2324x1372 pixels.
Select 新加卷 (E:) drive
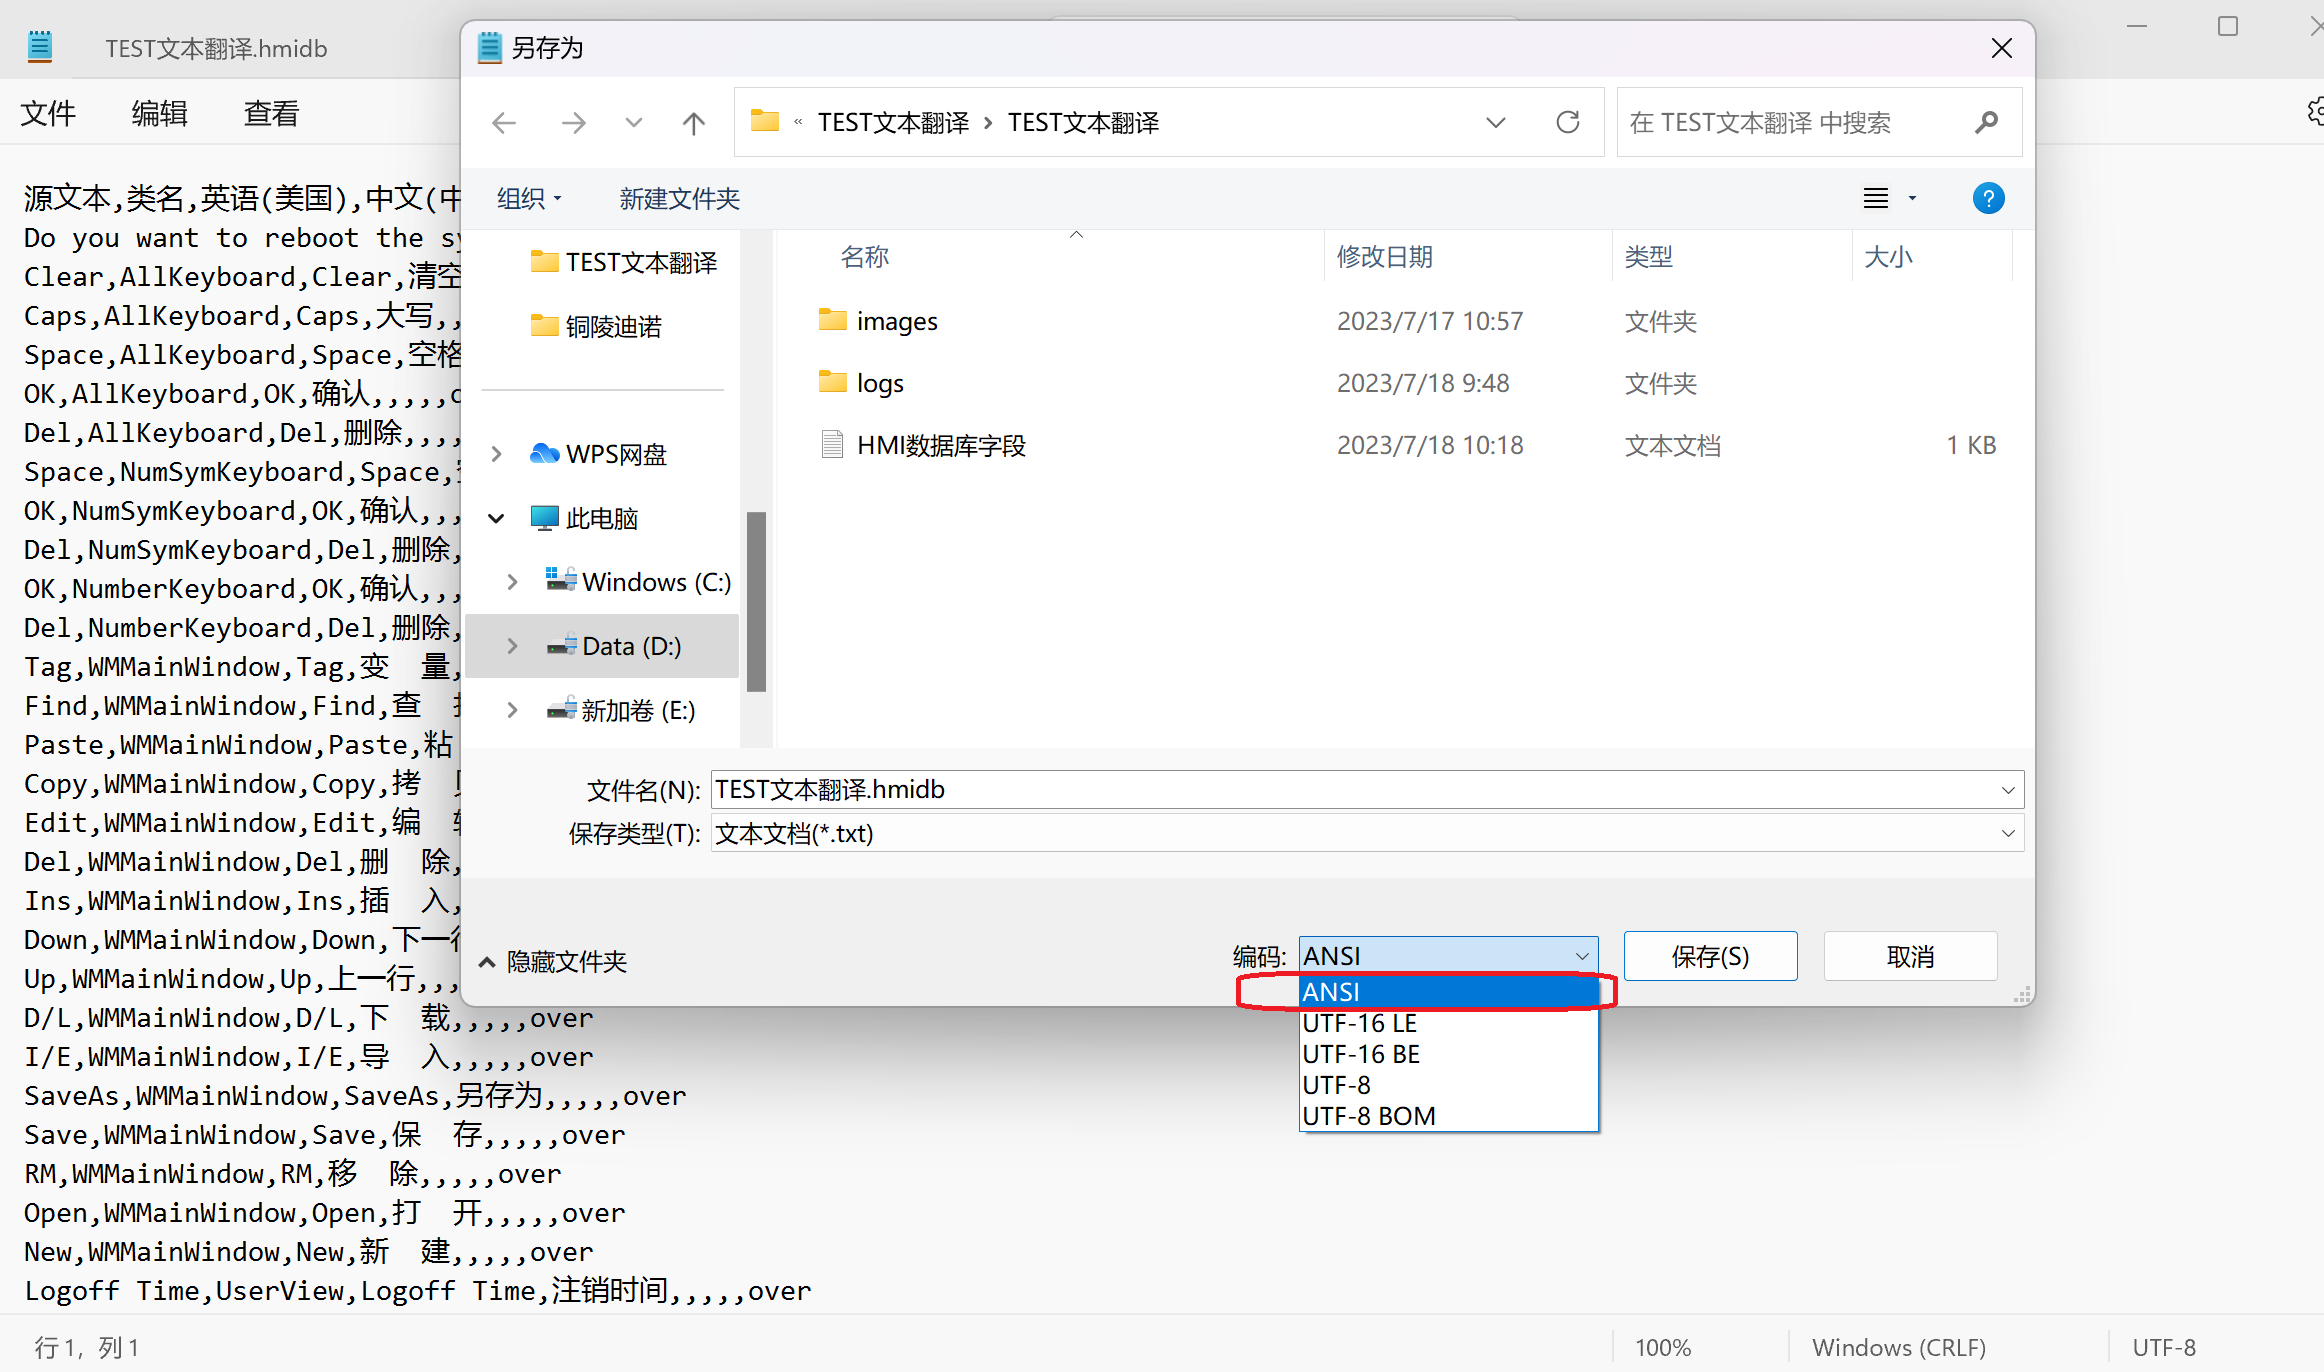tap(620, 710)
